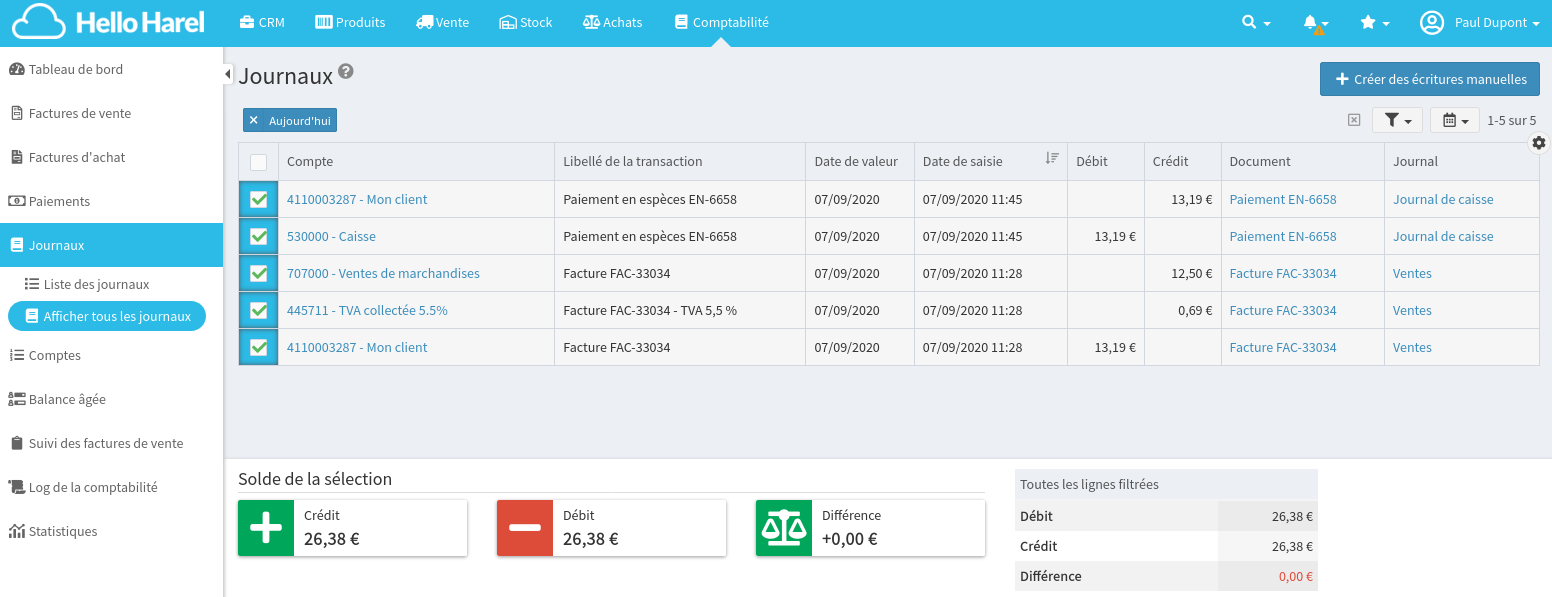Sort by the Date de saisie sort icon
Screen dimensions: 1552x597
(x=1051, y=158)
